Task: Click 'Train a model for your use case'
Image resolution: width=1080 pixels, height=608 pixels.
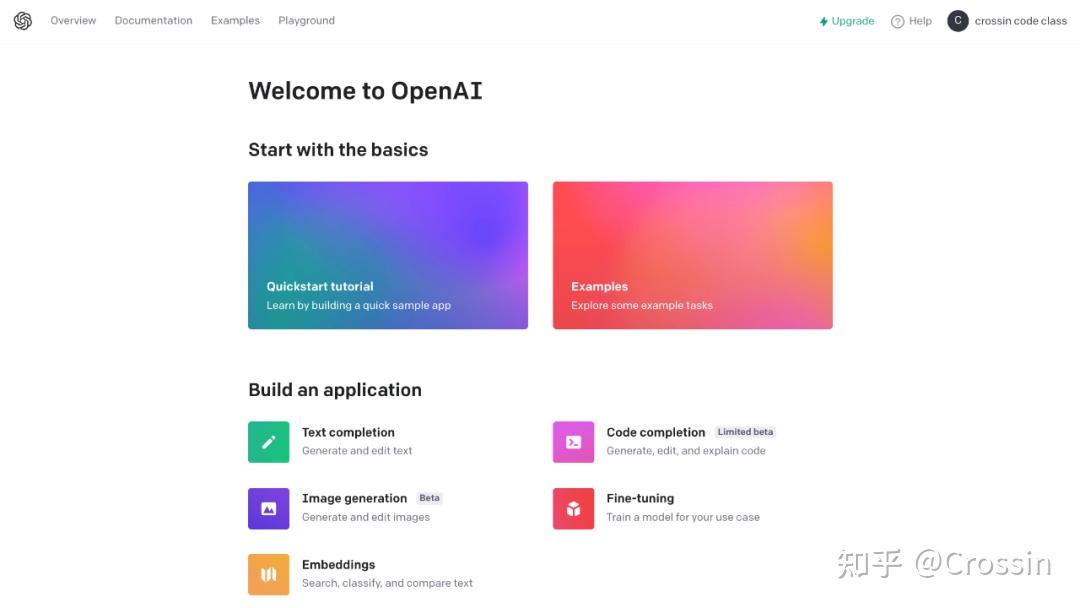Action: (x=683, y=517)
